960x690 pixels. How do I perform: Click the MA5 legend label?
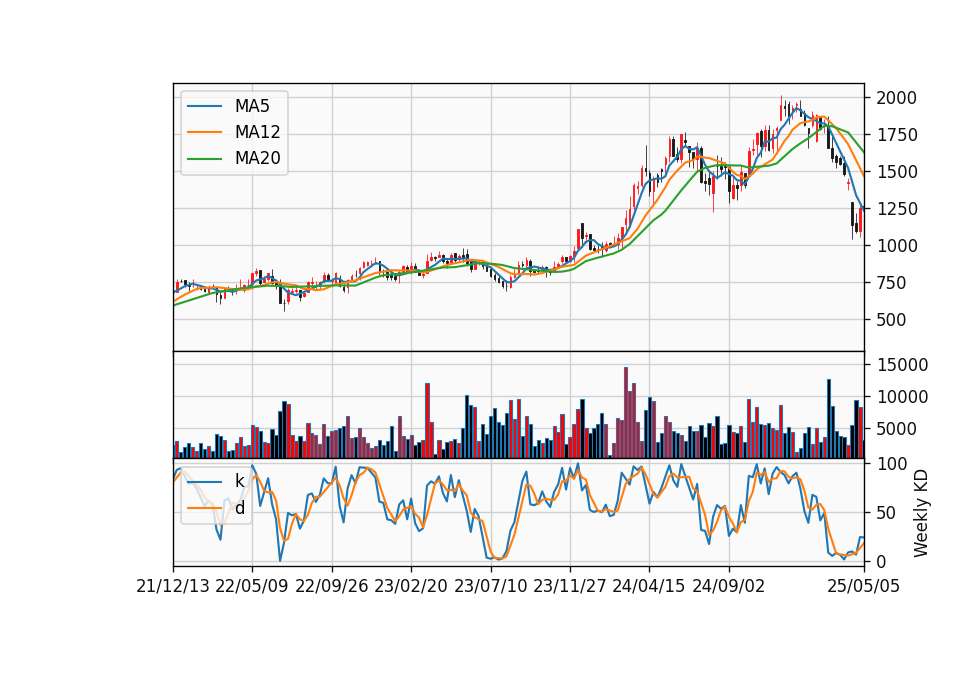click(x=252, y=106)
